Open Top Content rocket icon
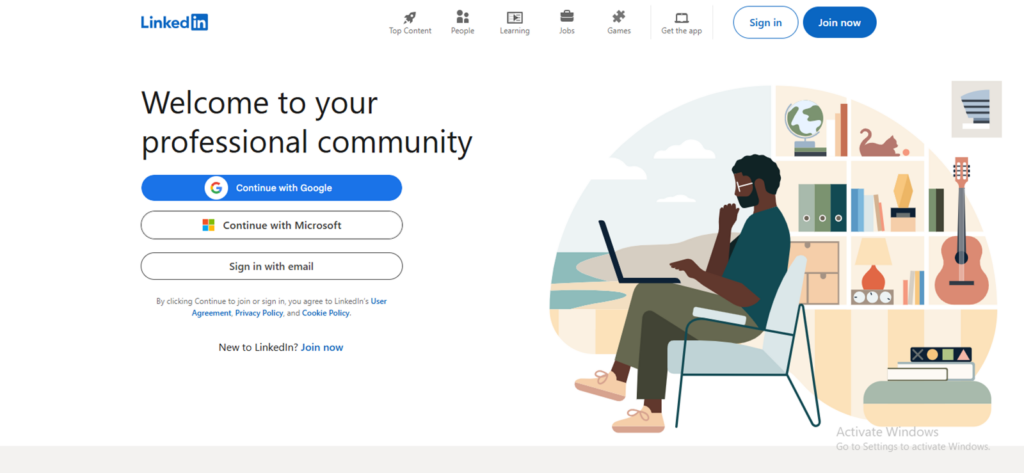 pyautogui.click(x=410, y=18)
